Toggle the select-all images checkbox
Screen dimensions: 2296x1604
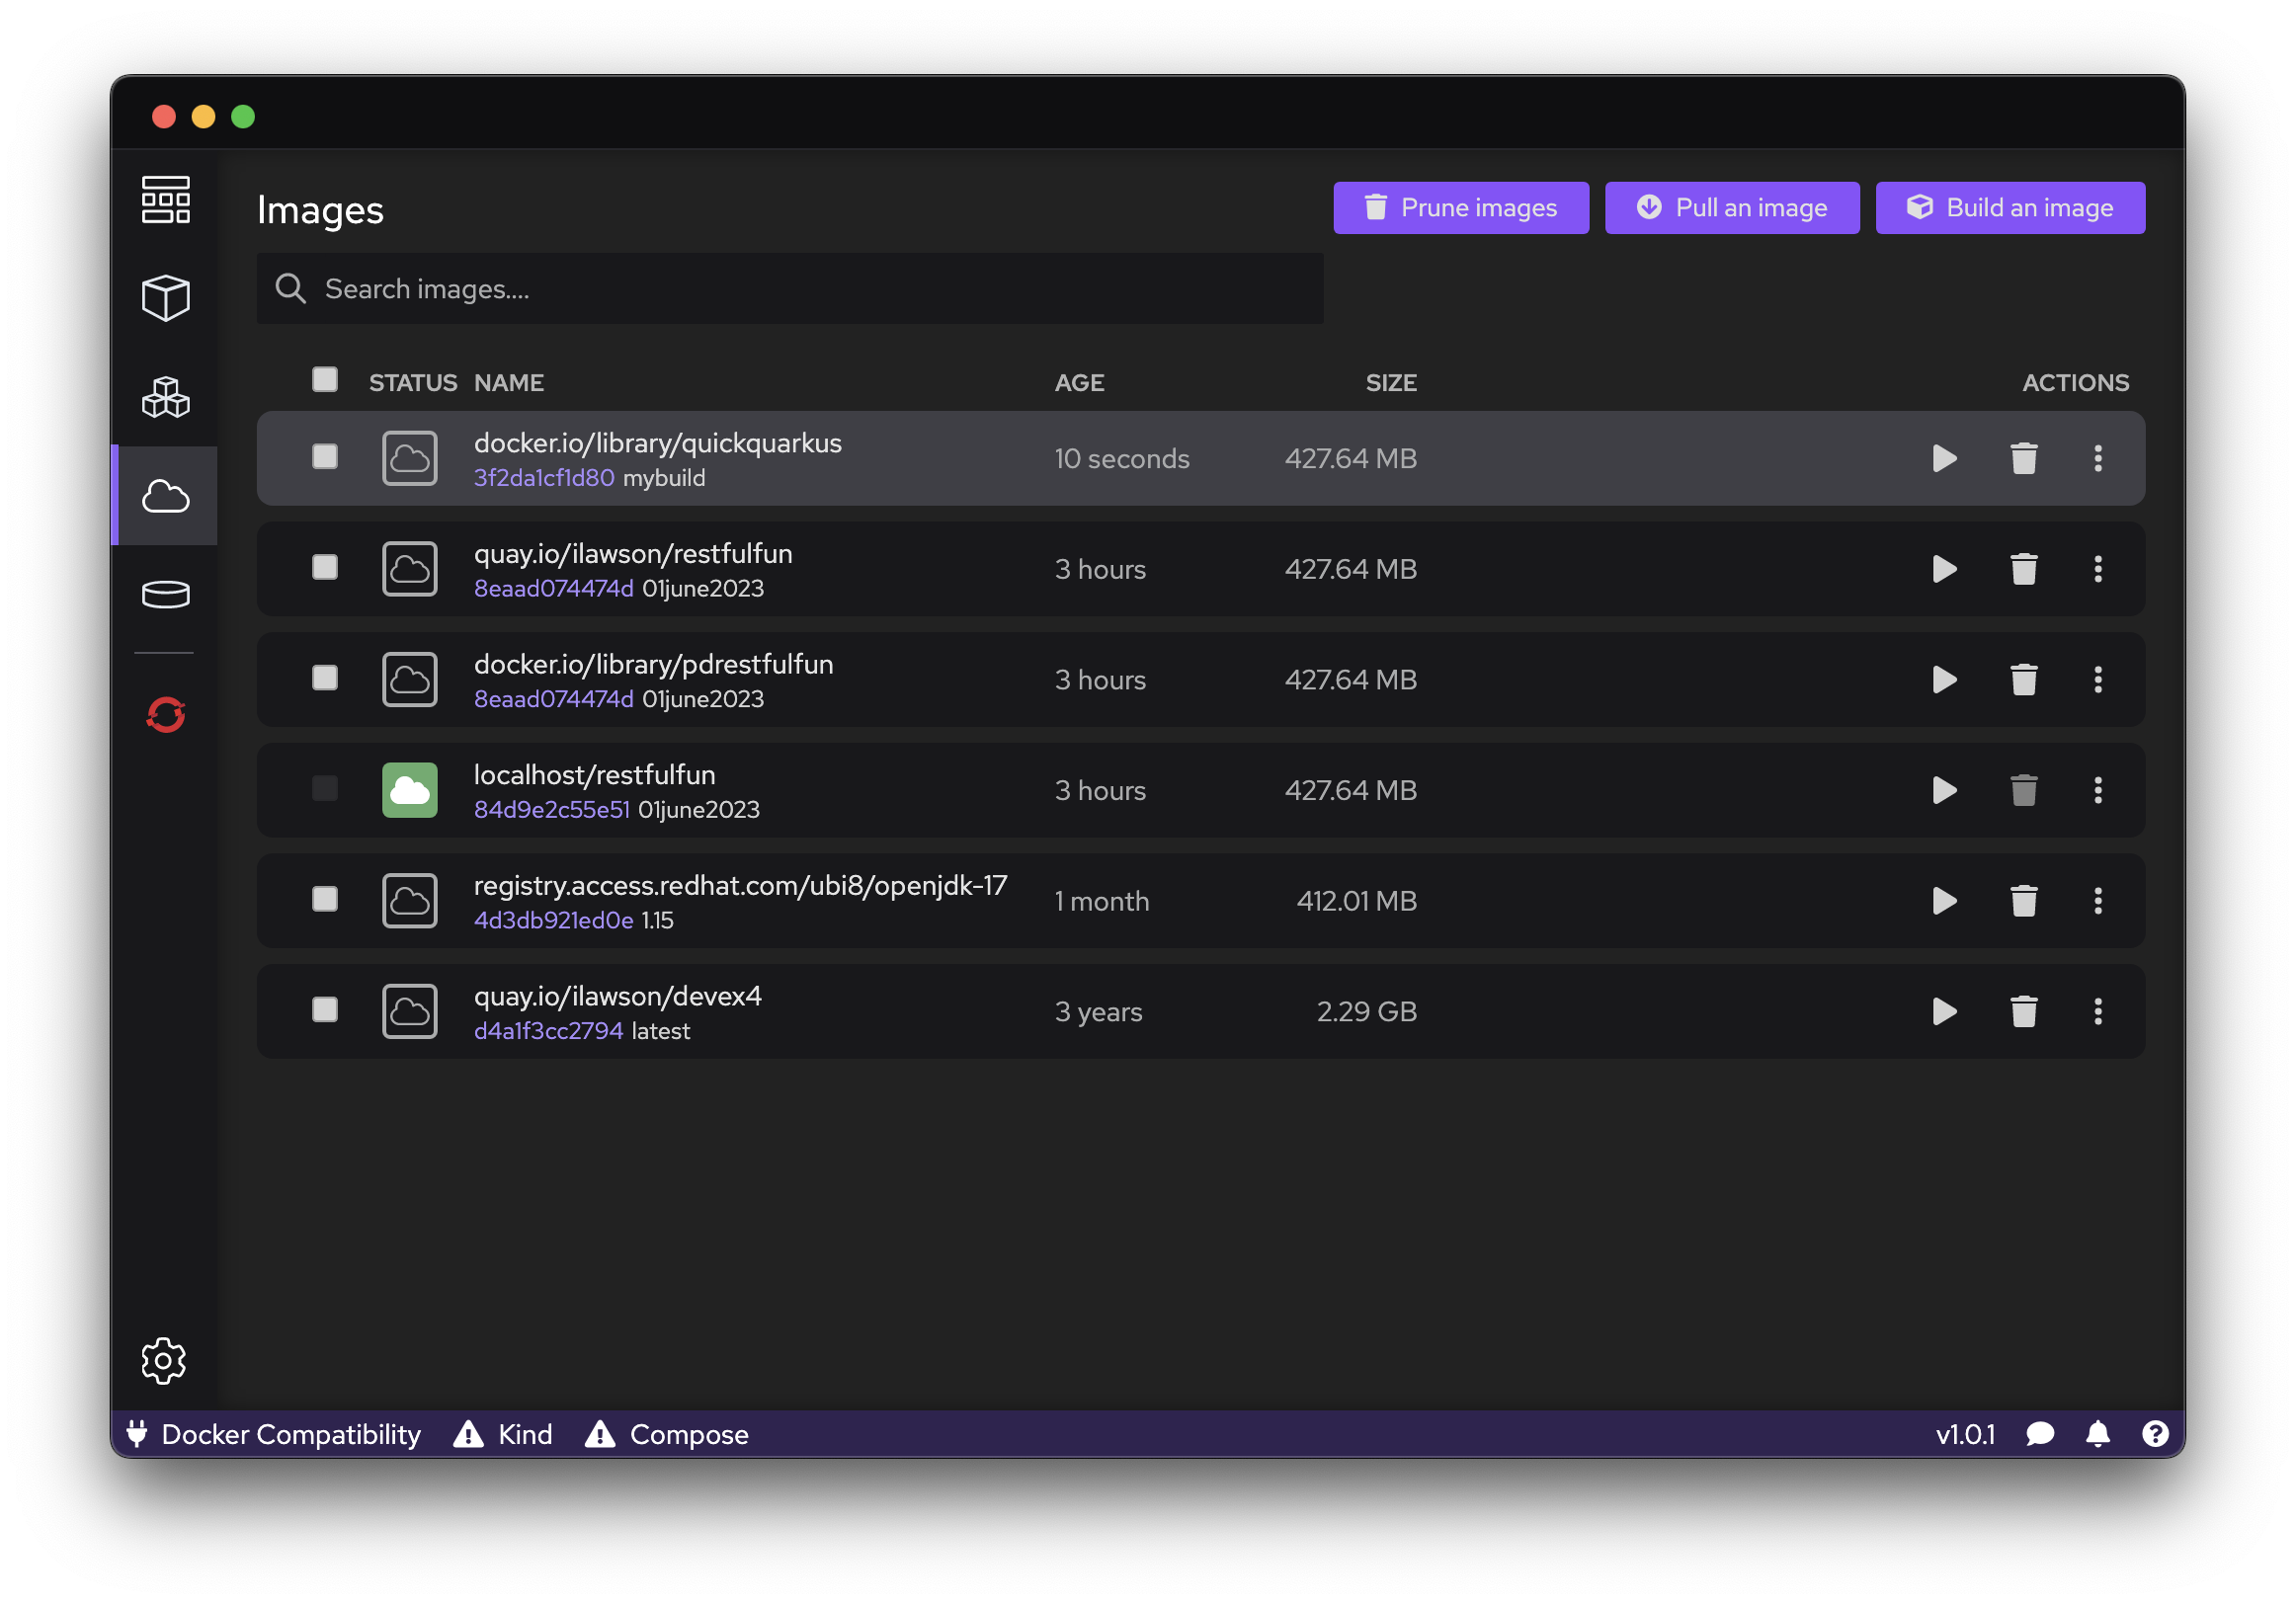click(325, 380)
